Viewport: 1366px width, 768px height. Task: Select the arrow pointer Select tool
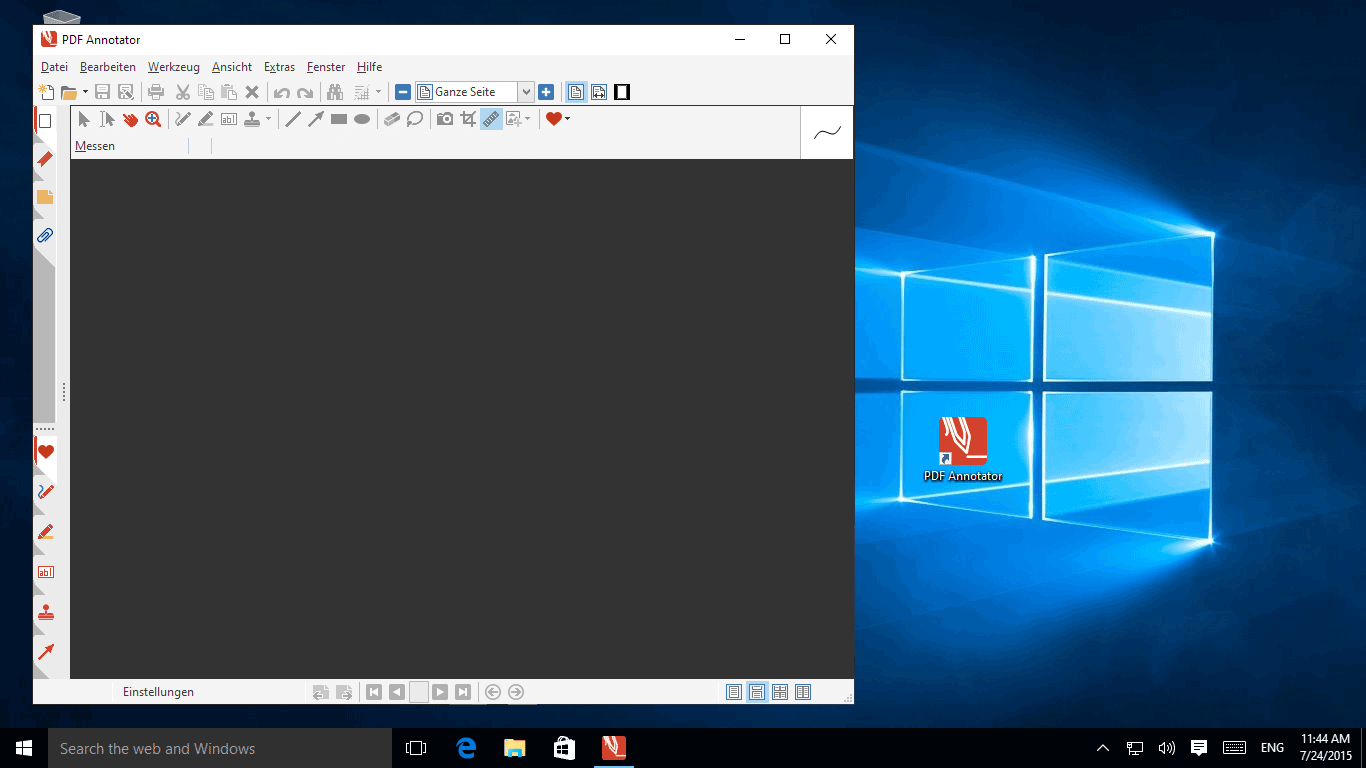click(x=84, y=119)
